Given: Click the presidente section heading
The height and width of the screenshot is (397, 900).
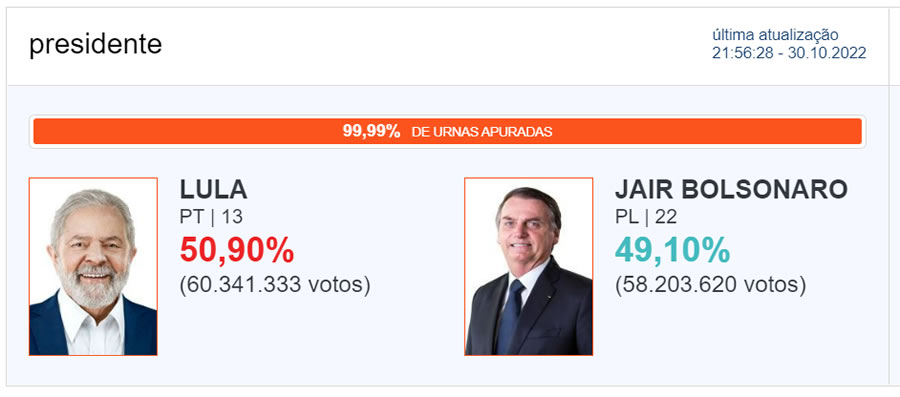Looking at the screenshot, I should click(x=96, y=44).
